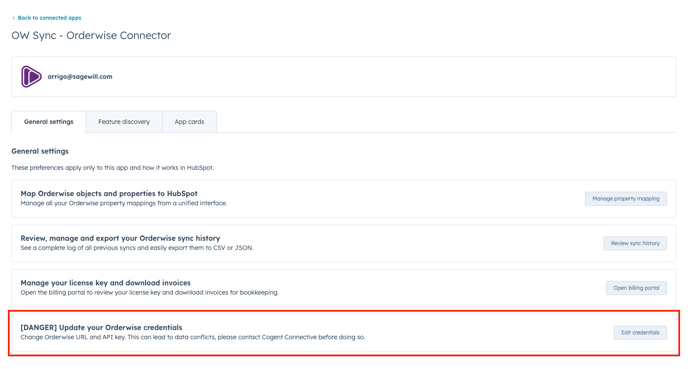Open the App cards tab
Viewport: 688px width, 369px height.
[x=190, y=122]
